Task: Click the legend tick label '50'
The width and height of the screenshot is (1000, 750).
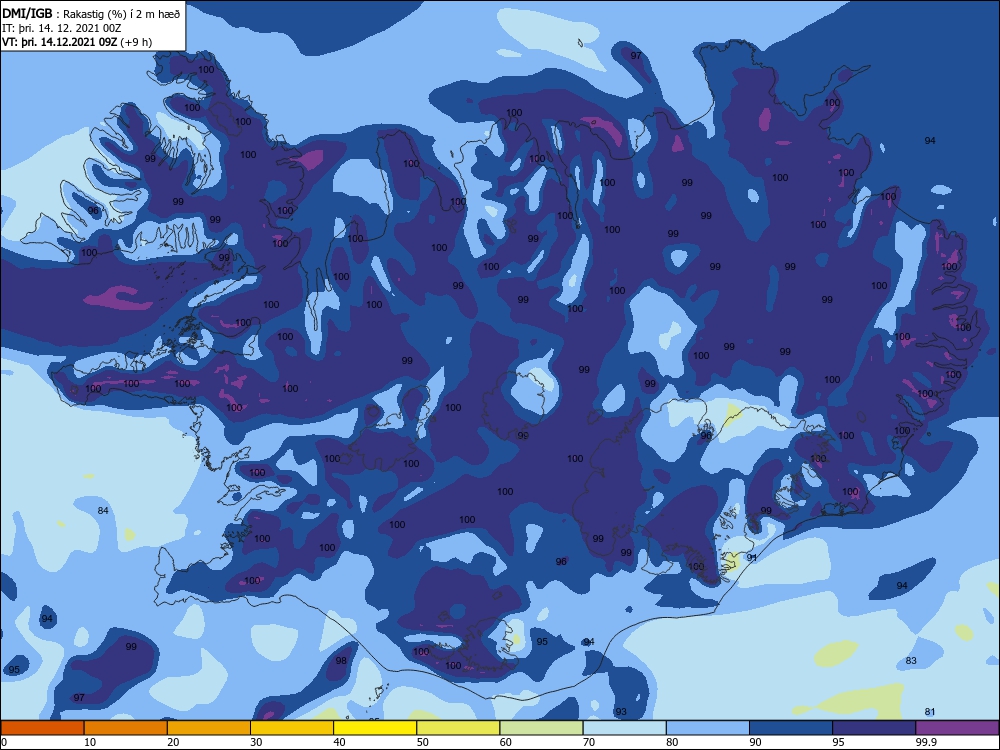Action: click(422, 742)
